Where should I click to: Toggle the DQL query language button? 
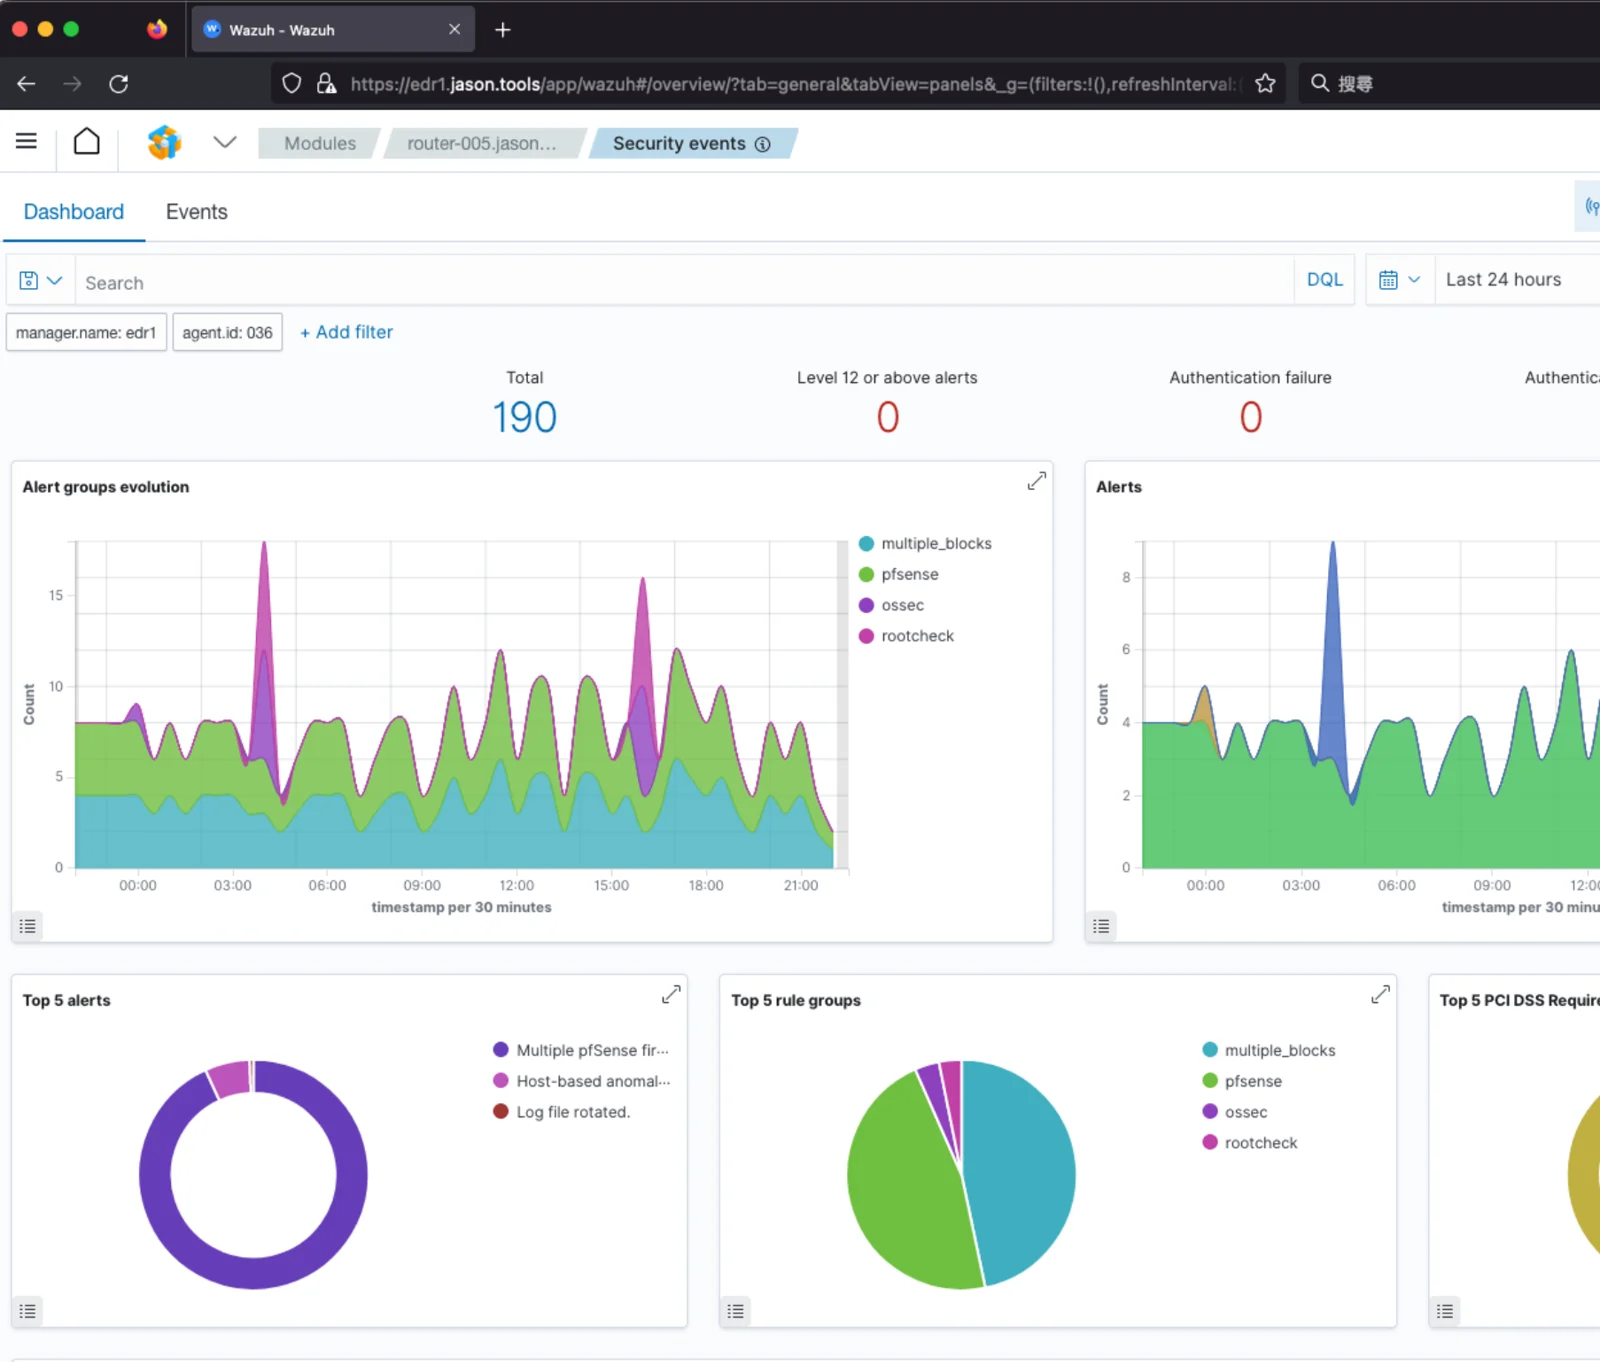point(1325,280)
